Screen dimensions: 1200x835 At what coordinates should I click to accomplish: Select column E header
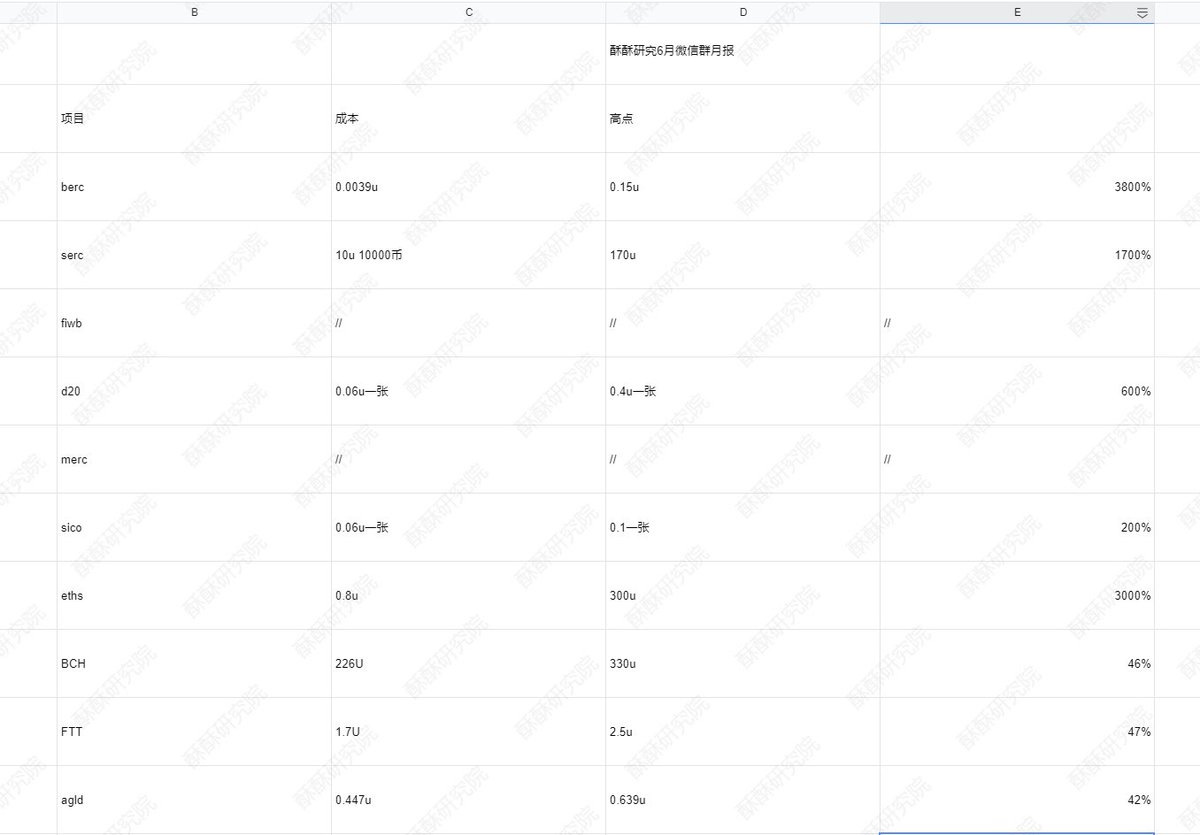pyautogui.click(x=1017, y=12)
